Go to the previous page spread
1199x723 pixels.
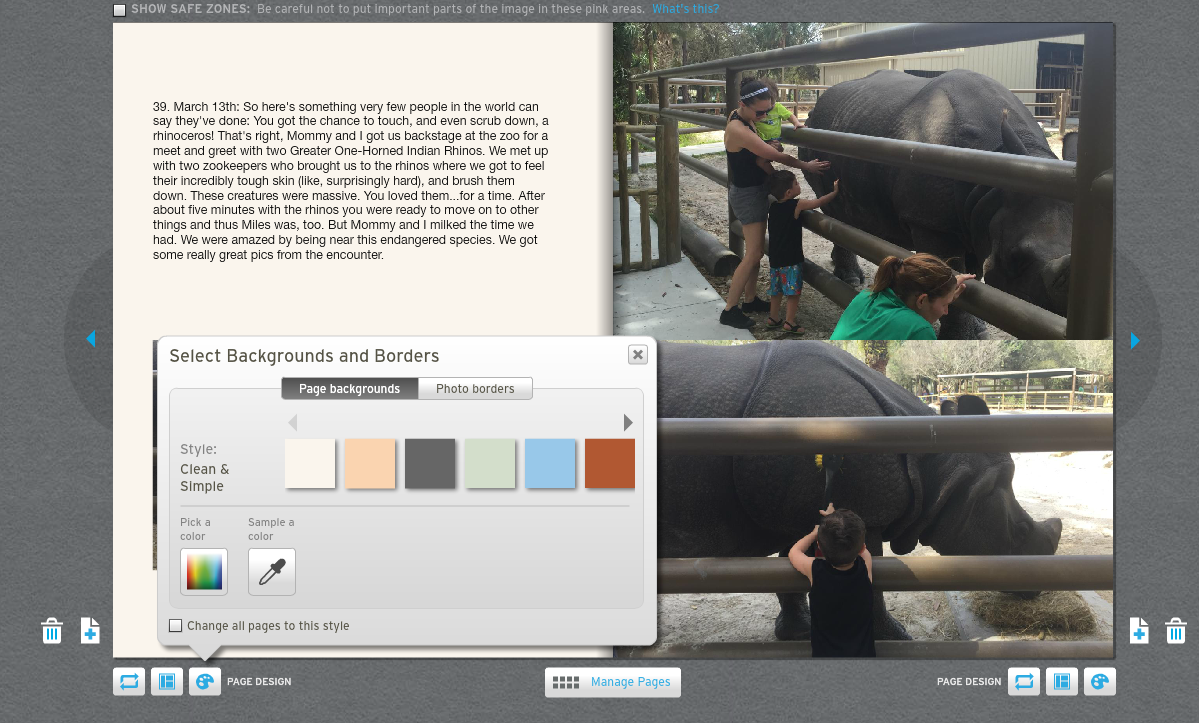(x=91, y=339)
